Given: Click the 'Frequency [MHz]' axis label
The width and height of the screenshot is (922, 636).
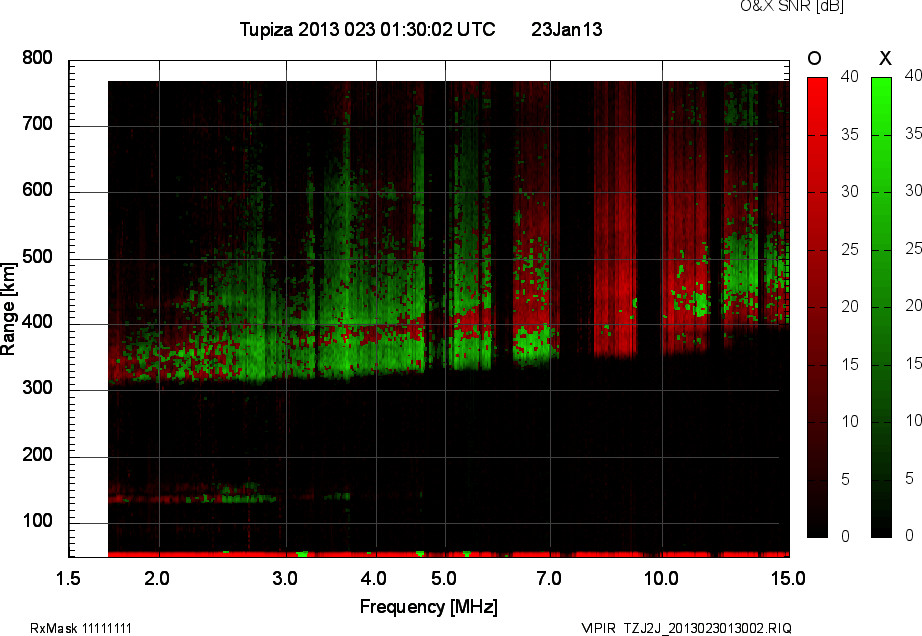Looking at the screenshot, I should pos(428,607).
